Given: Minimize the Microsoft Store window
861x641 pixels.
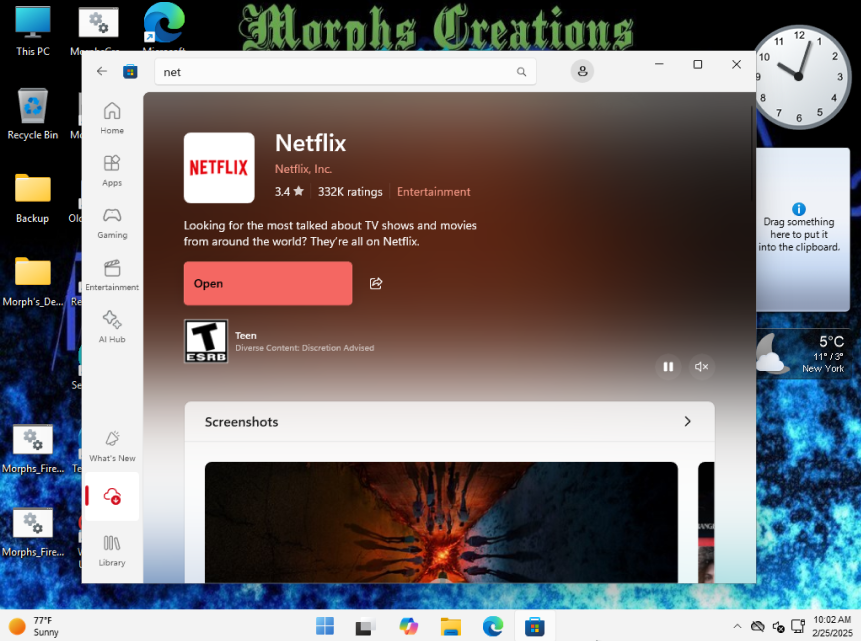Looking at the screenshot, I should (x=659, y=64).
